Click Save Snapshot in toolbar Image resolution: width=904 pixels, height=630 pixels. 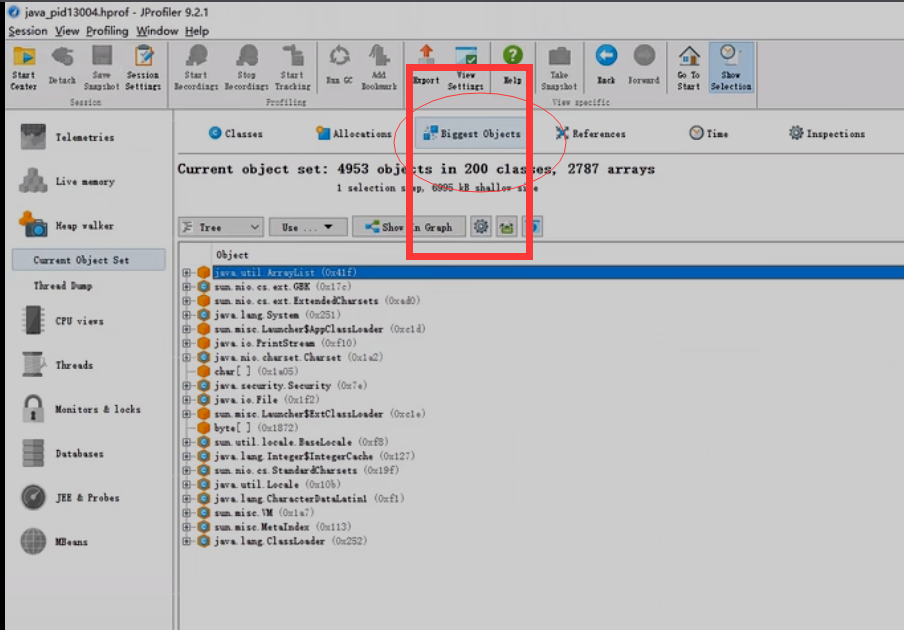click(x=101, y=68)
